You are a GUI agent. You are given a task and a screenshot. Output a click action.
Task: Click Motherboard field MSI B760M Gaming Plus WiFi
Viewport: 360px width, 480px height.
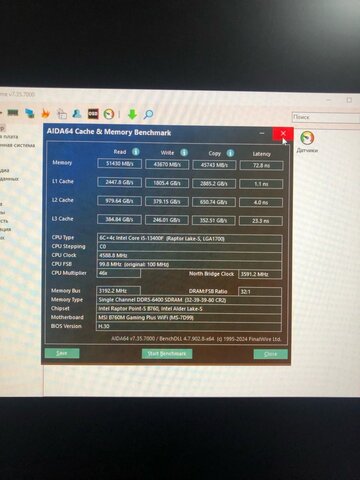tap(189, 318)
